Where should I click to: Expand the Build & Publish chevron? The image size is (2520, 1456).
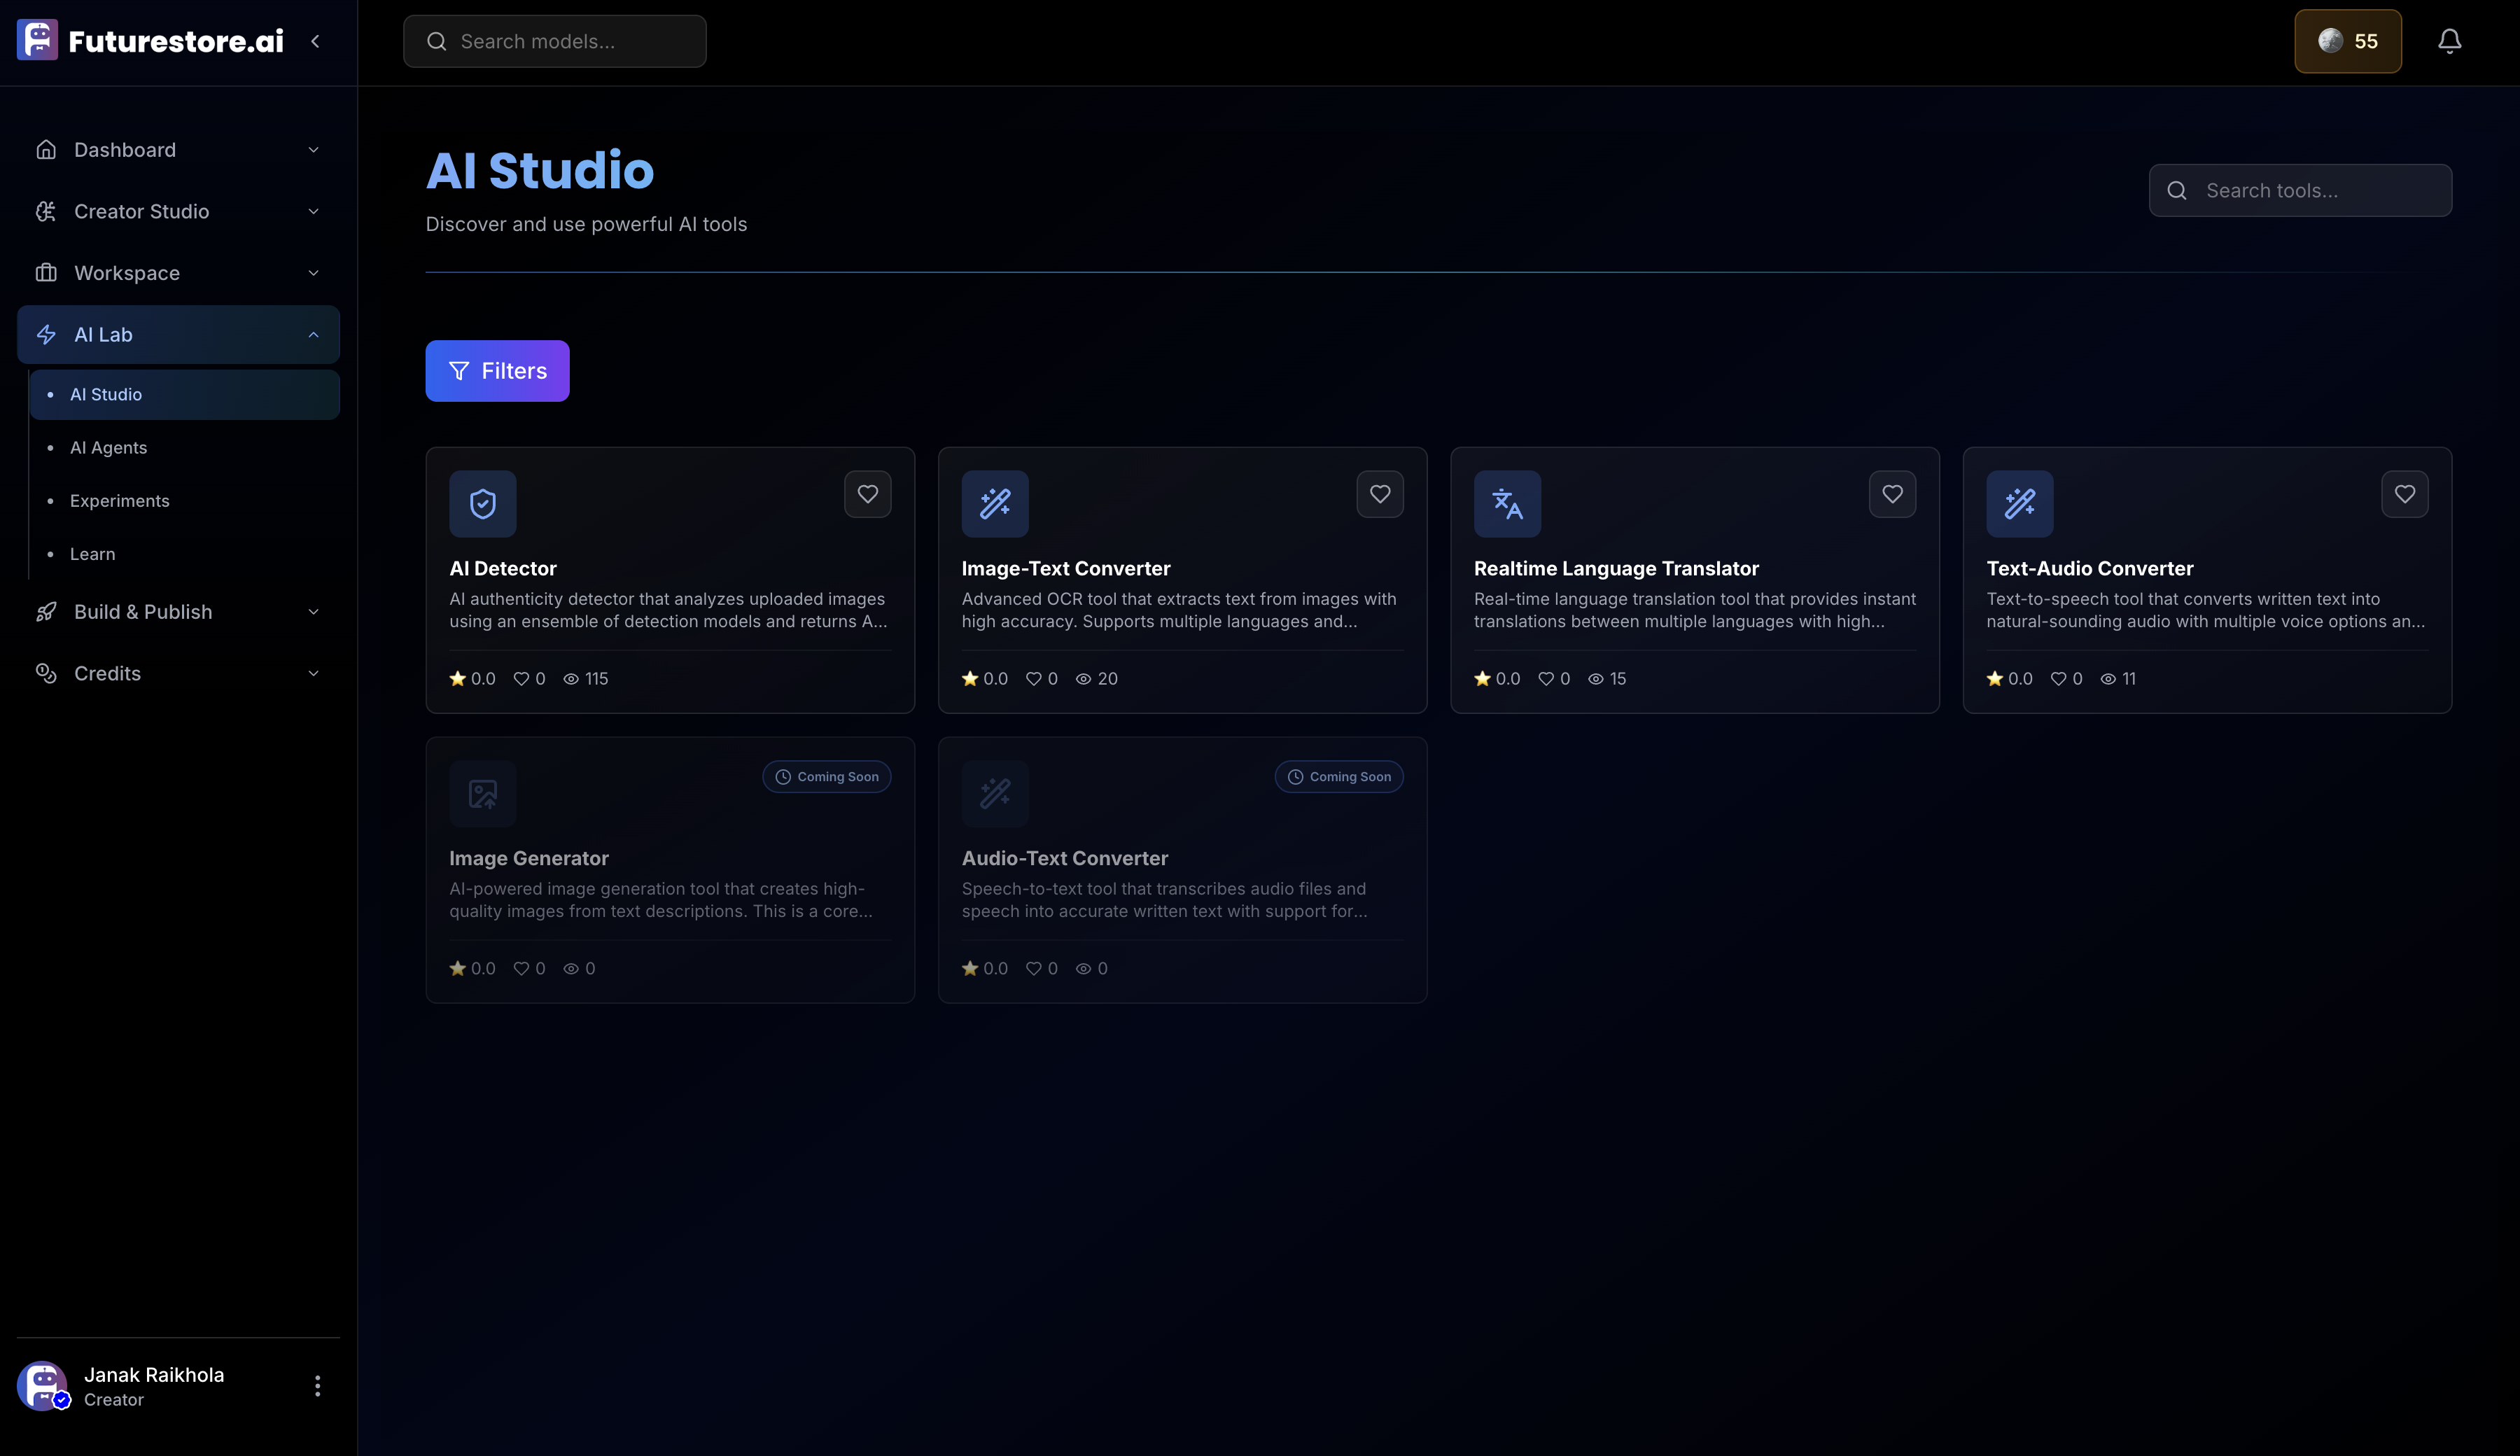(x=313, y=612)
